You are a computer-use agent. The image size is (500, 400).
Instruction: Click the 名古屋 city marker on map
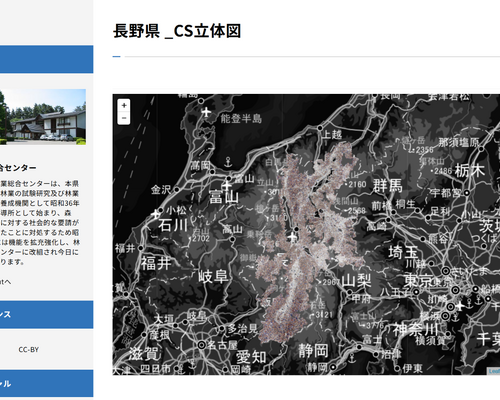click(x=201, y=345)
